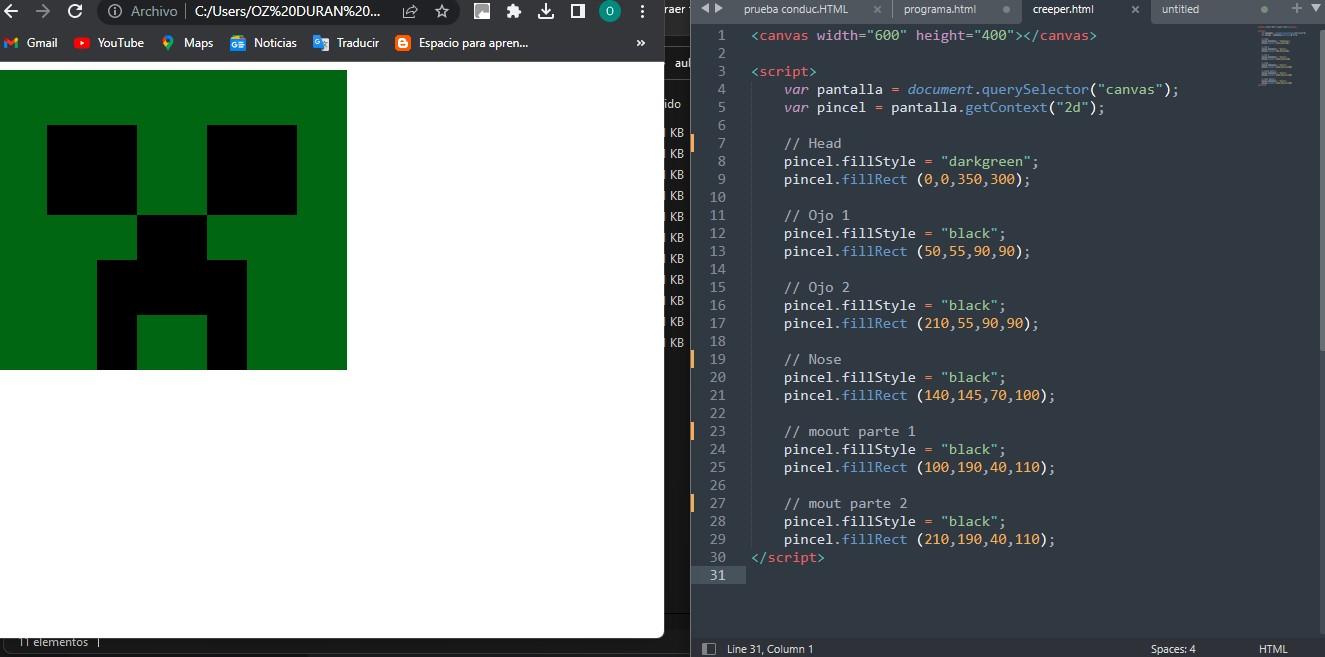Click line number 31 in the gutter

pyautogui.click(x=717, y=575)
